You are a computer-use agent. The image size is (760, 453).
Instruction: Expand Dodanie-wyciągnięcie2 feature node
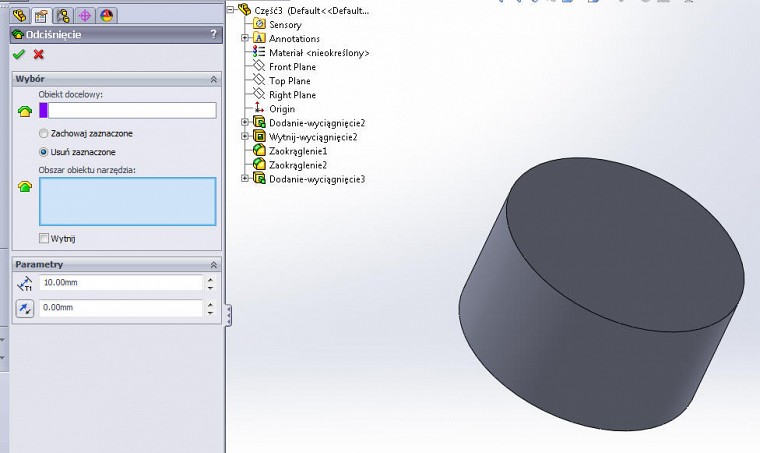(x=245, y=122)
